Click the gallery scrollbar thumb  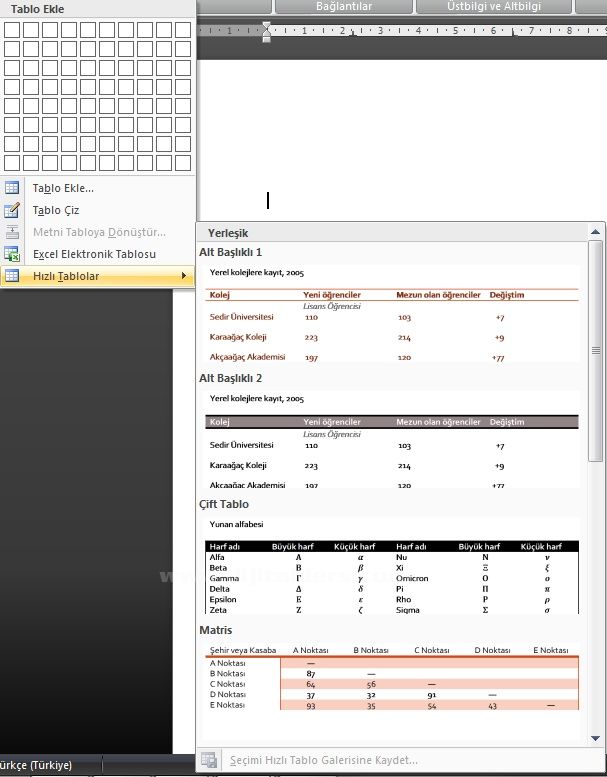(x=595, y=351)
